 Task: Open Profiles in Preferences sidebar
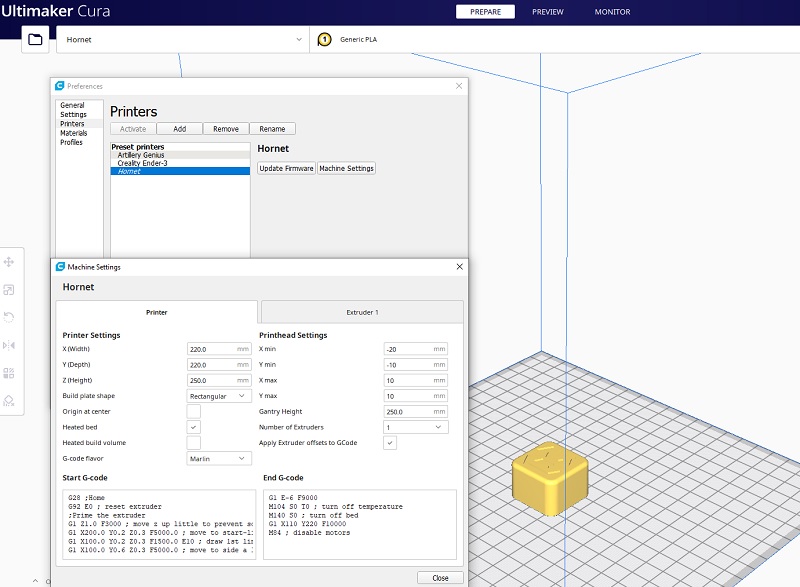[71, 142]
